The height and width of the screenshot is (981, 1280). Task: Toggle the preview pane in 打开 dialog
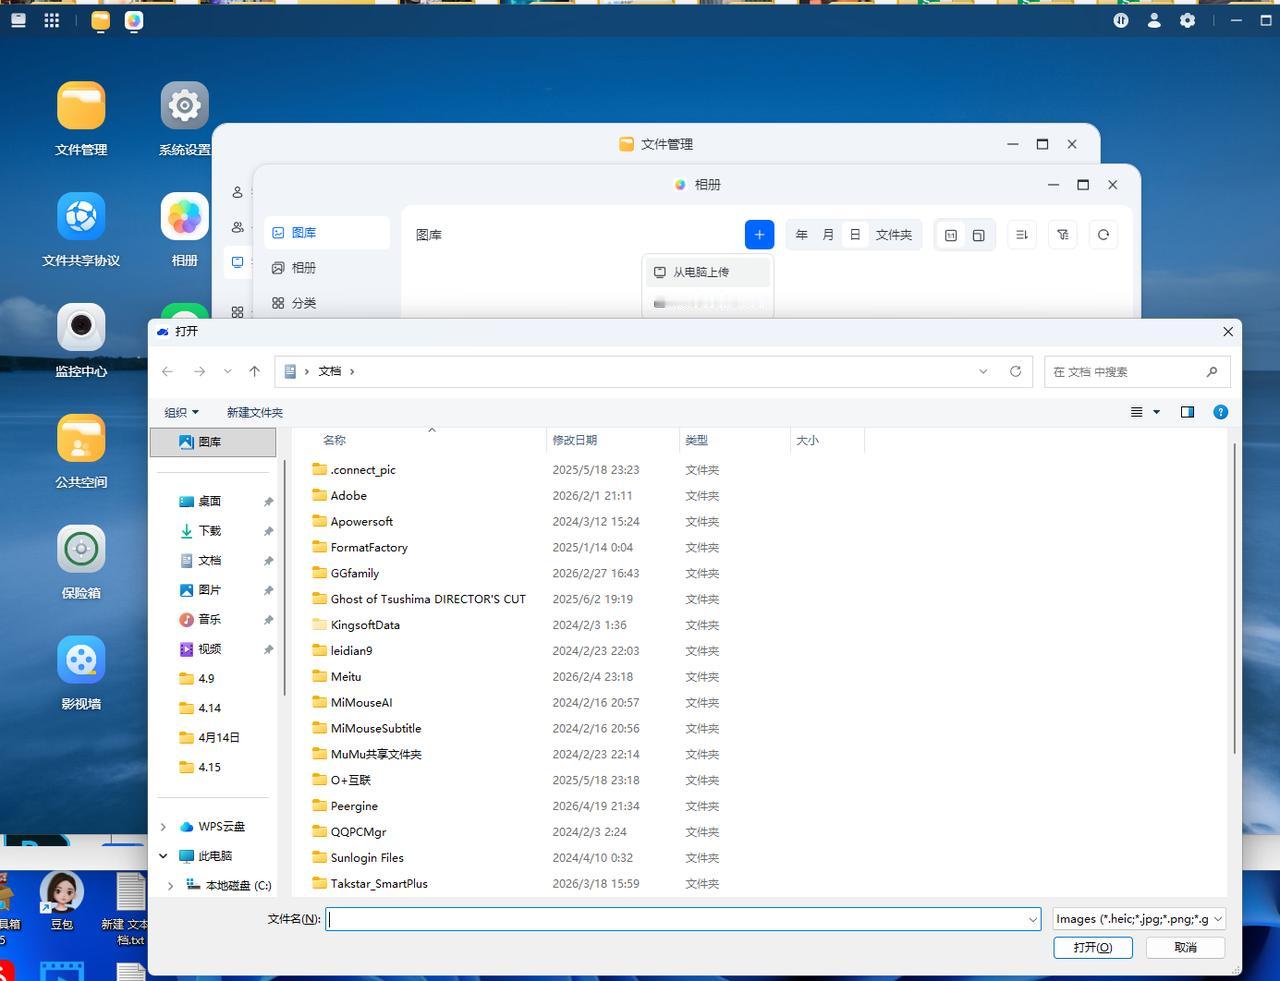tap(1187, 412)
